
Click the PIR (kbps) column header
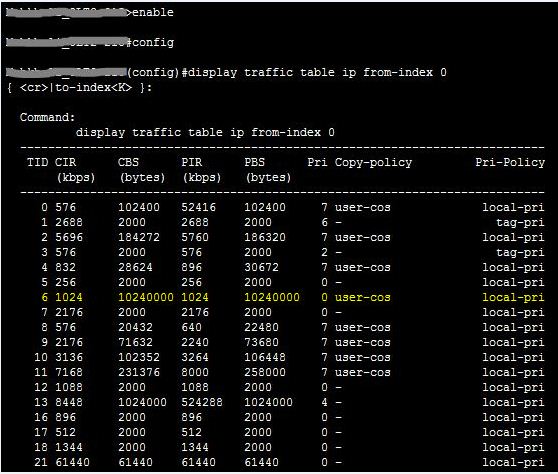[x=201, y=170]
